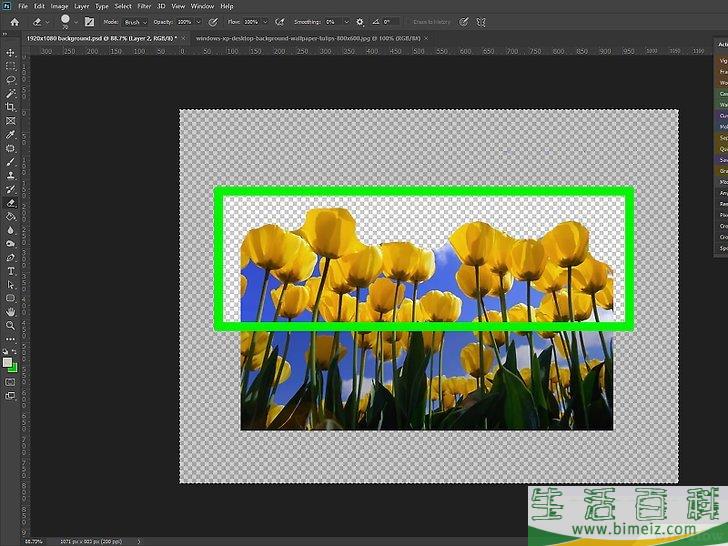Open the Select menu
The image size is (728, 546).
point(123,6)
